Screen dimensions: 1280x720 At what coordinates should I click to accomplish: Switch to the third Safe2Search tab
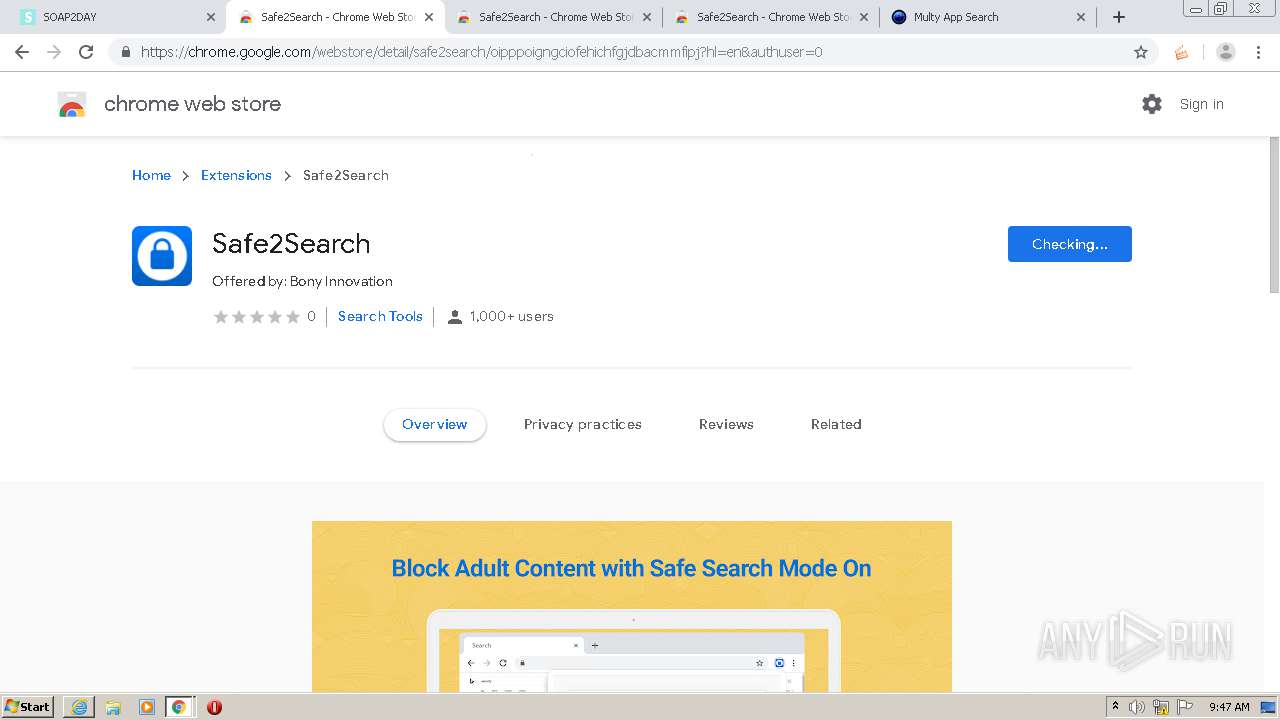pyautogui.click(x=770, y=17)
